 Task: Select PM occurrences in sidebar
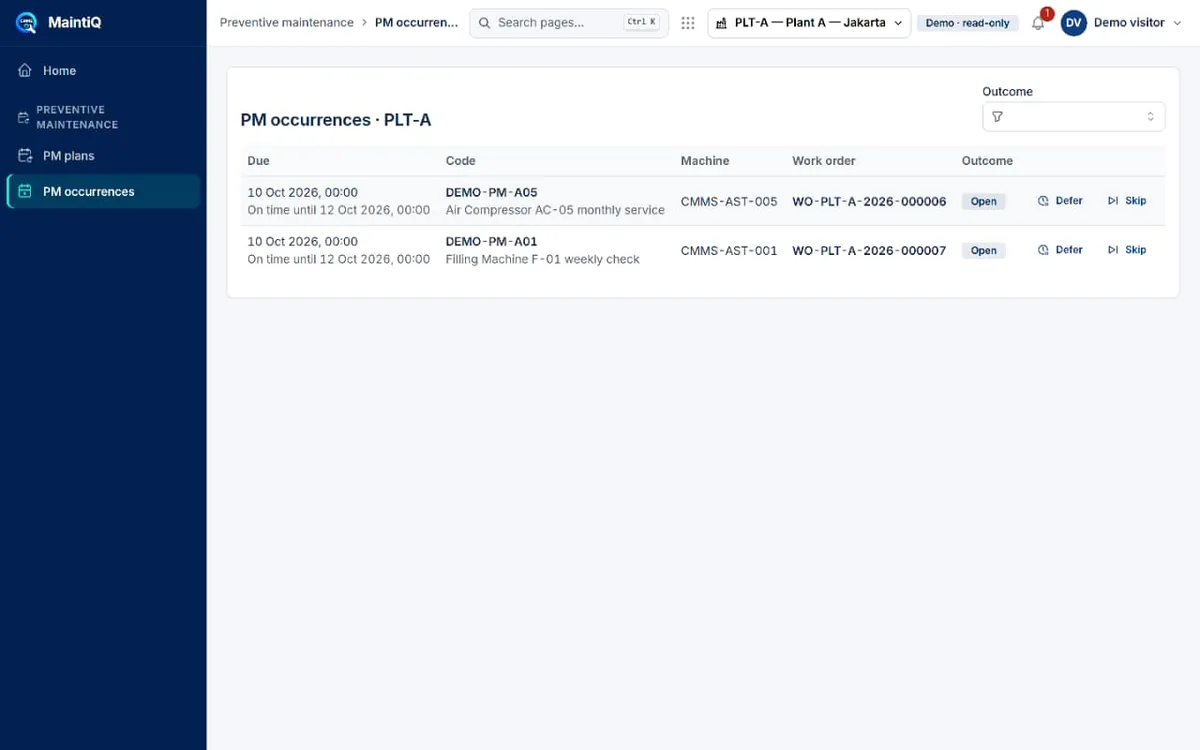tap(103, 191)
